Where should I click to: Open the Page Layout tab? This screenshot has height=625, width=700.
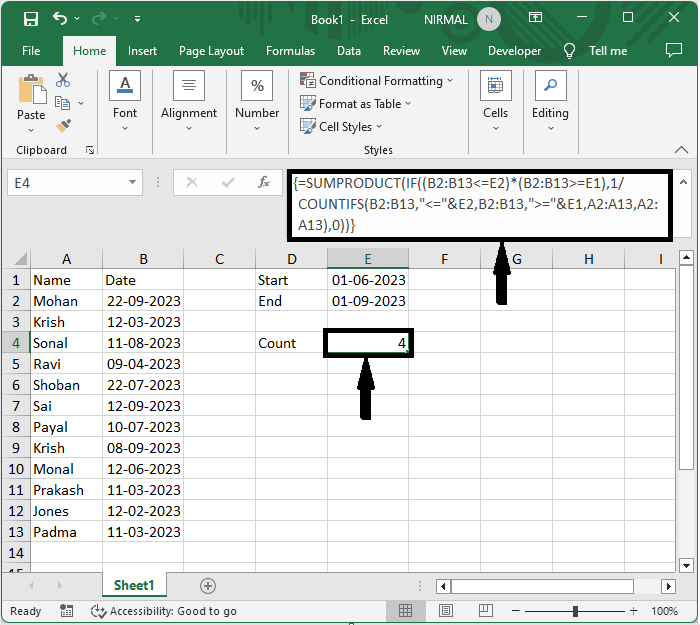pyautogui.click(x=211, y=51)
